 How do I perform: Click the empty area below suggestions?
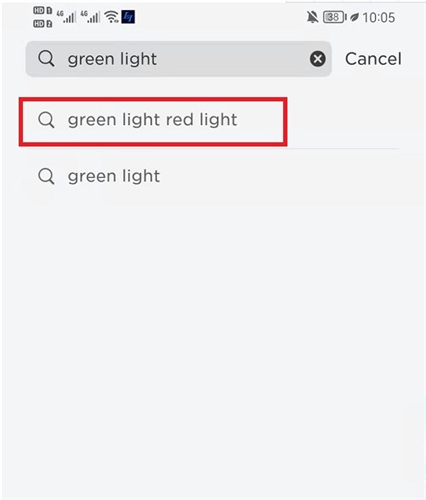pos(213,333)
